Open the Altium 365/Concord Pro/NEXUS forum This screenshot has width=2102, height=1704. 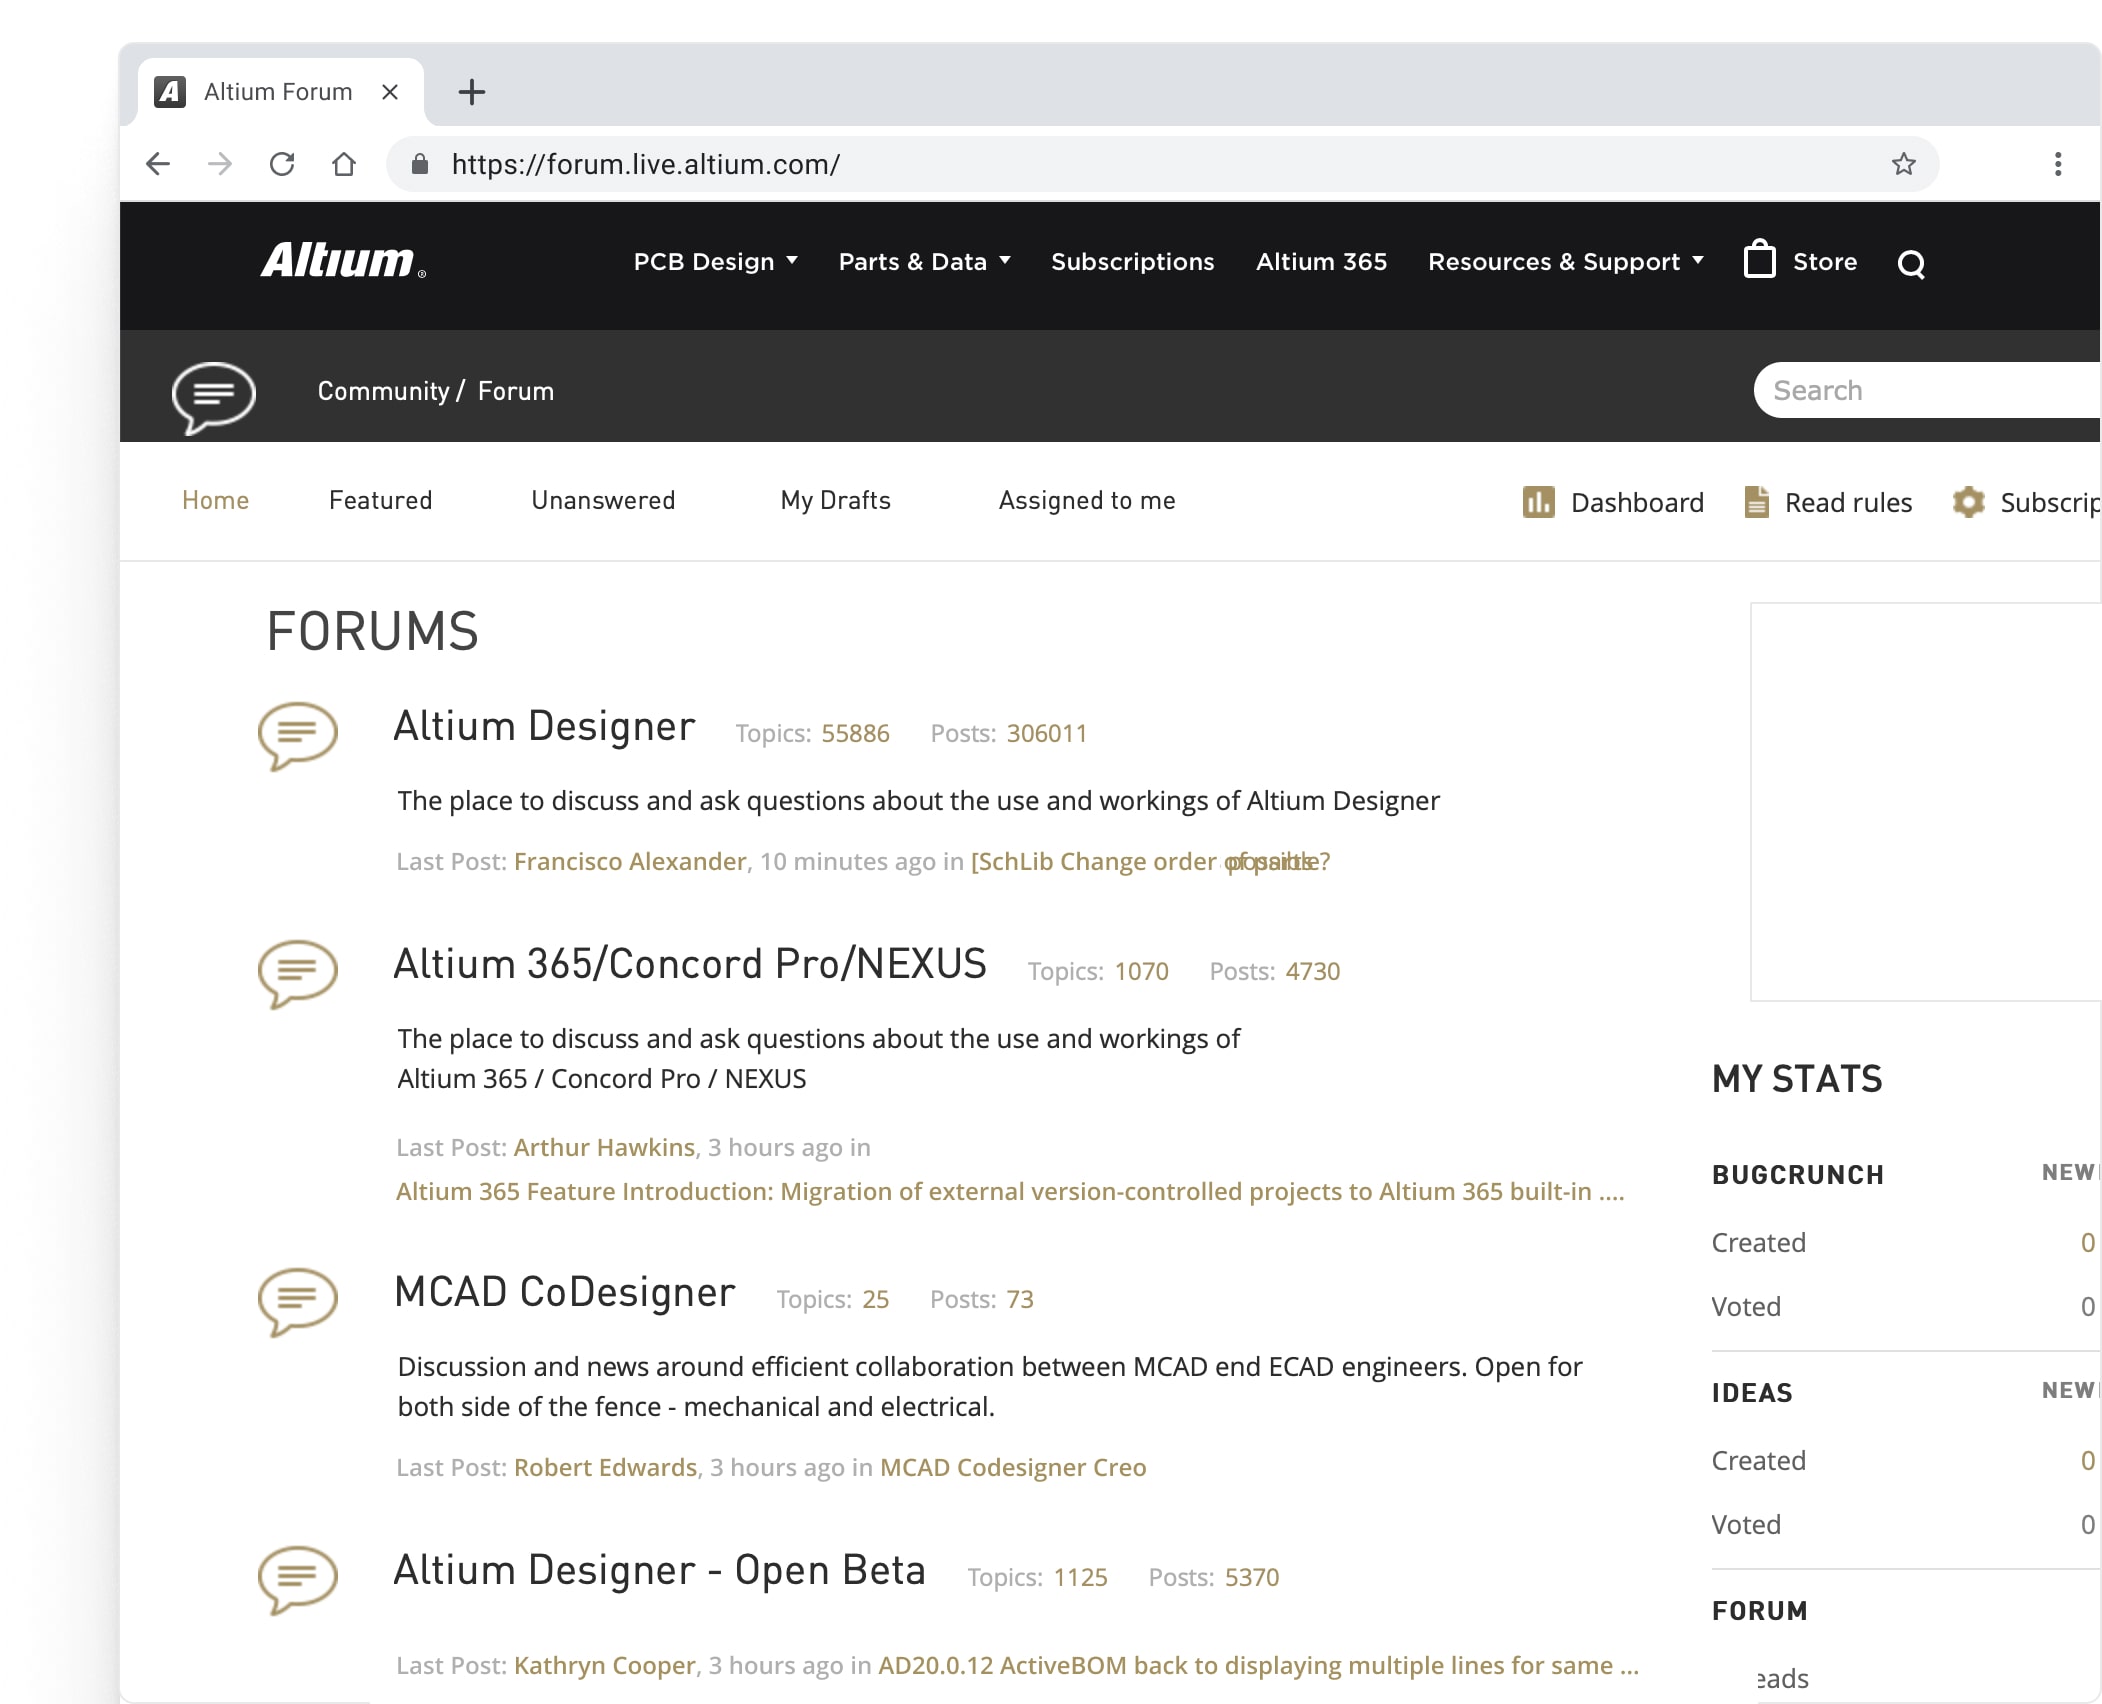click(689, 964)
